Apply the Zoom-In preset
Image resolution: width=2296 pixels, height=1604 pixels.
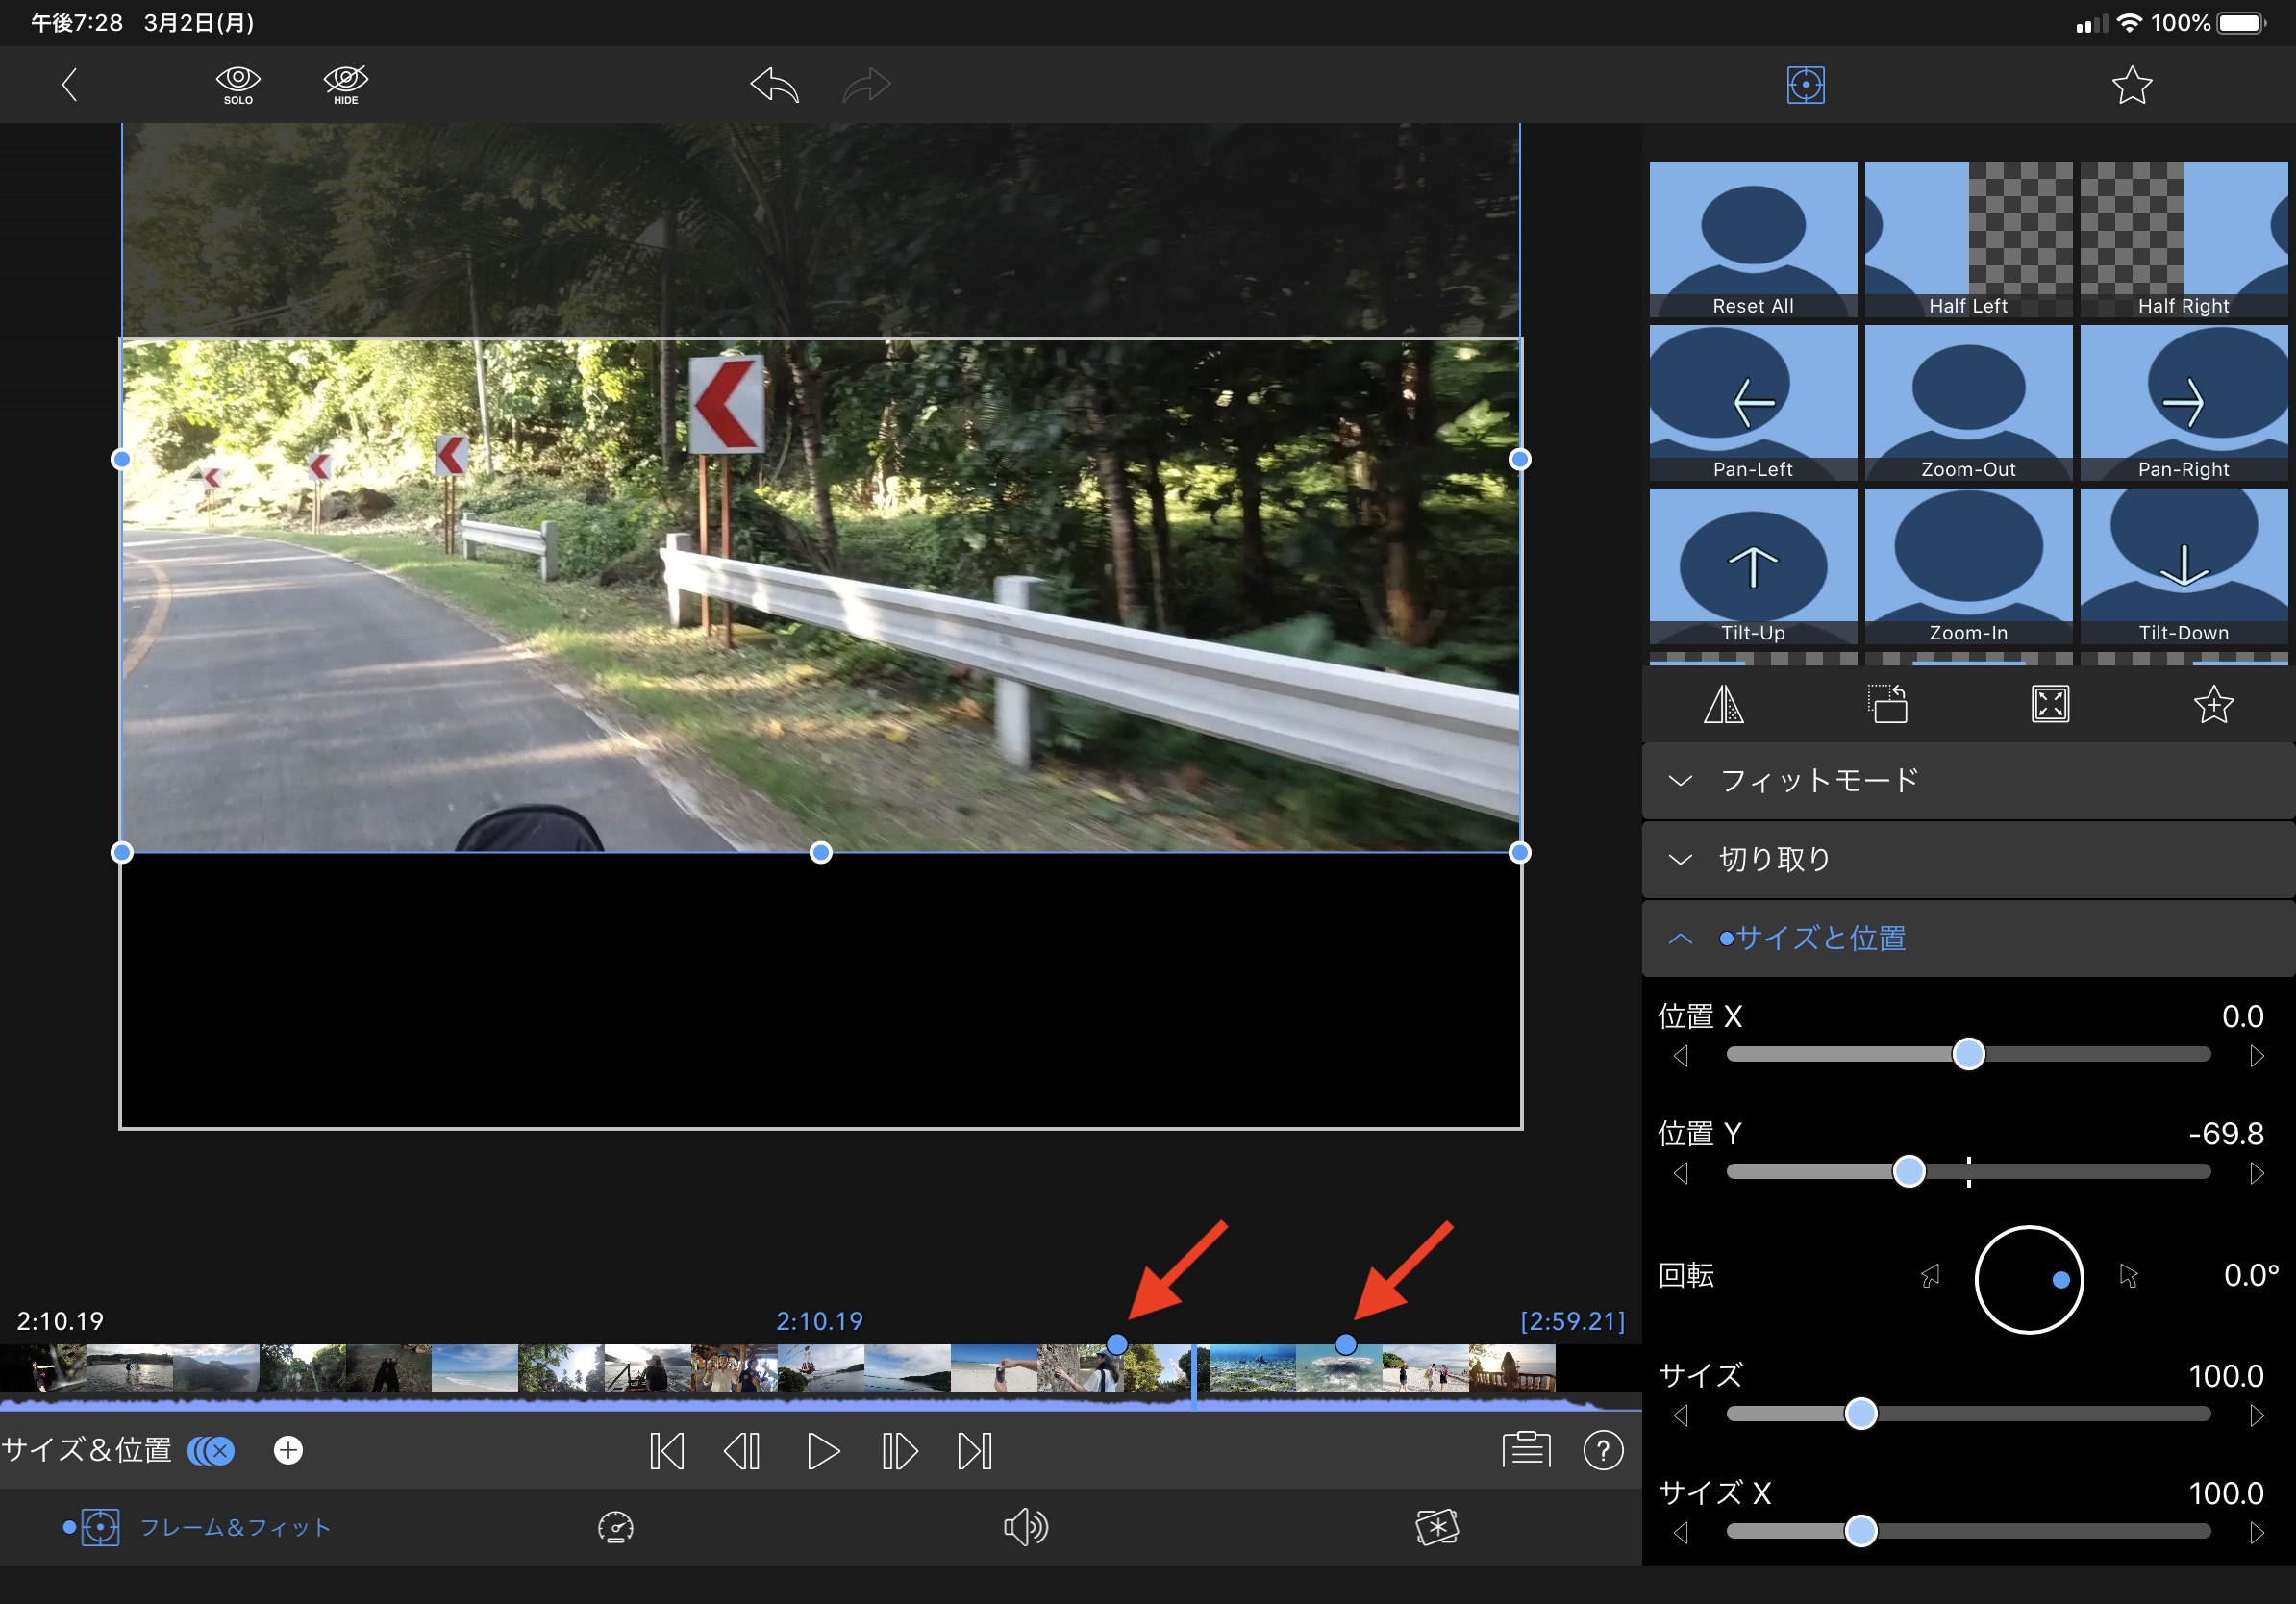tap(1967, 566)
